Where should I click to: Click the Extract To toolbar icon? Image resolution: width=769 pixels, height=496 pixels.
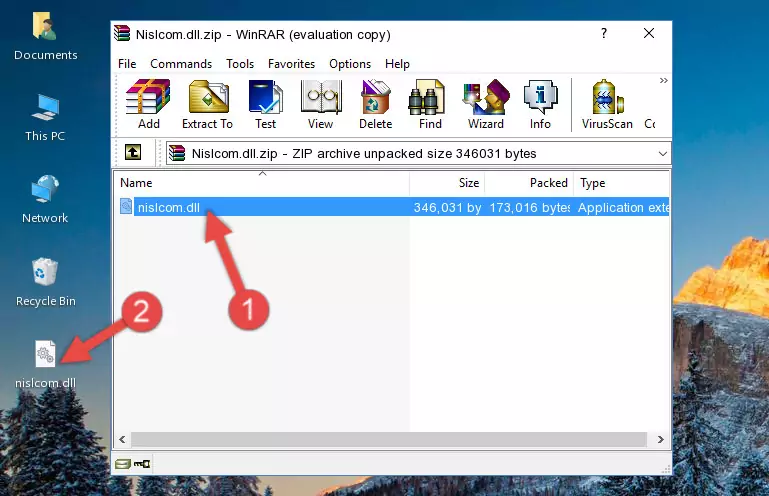[207, 104]
